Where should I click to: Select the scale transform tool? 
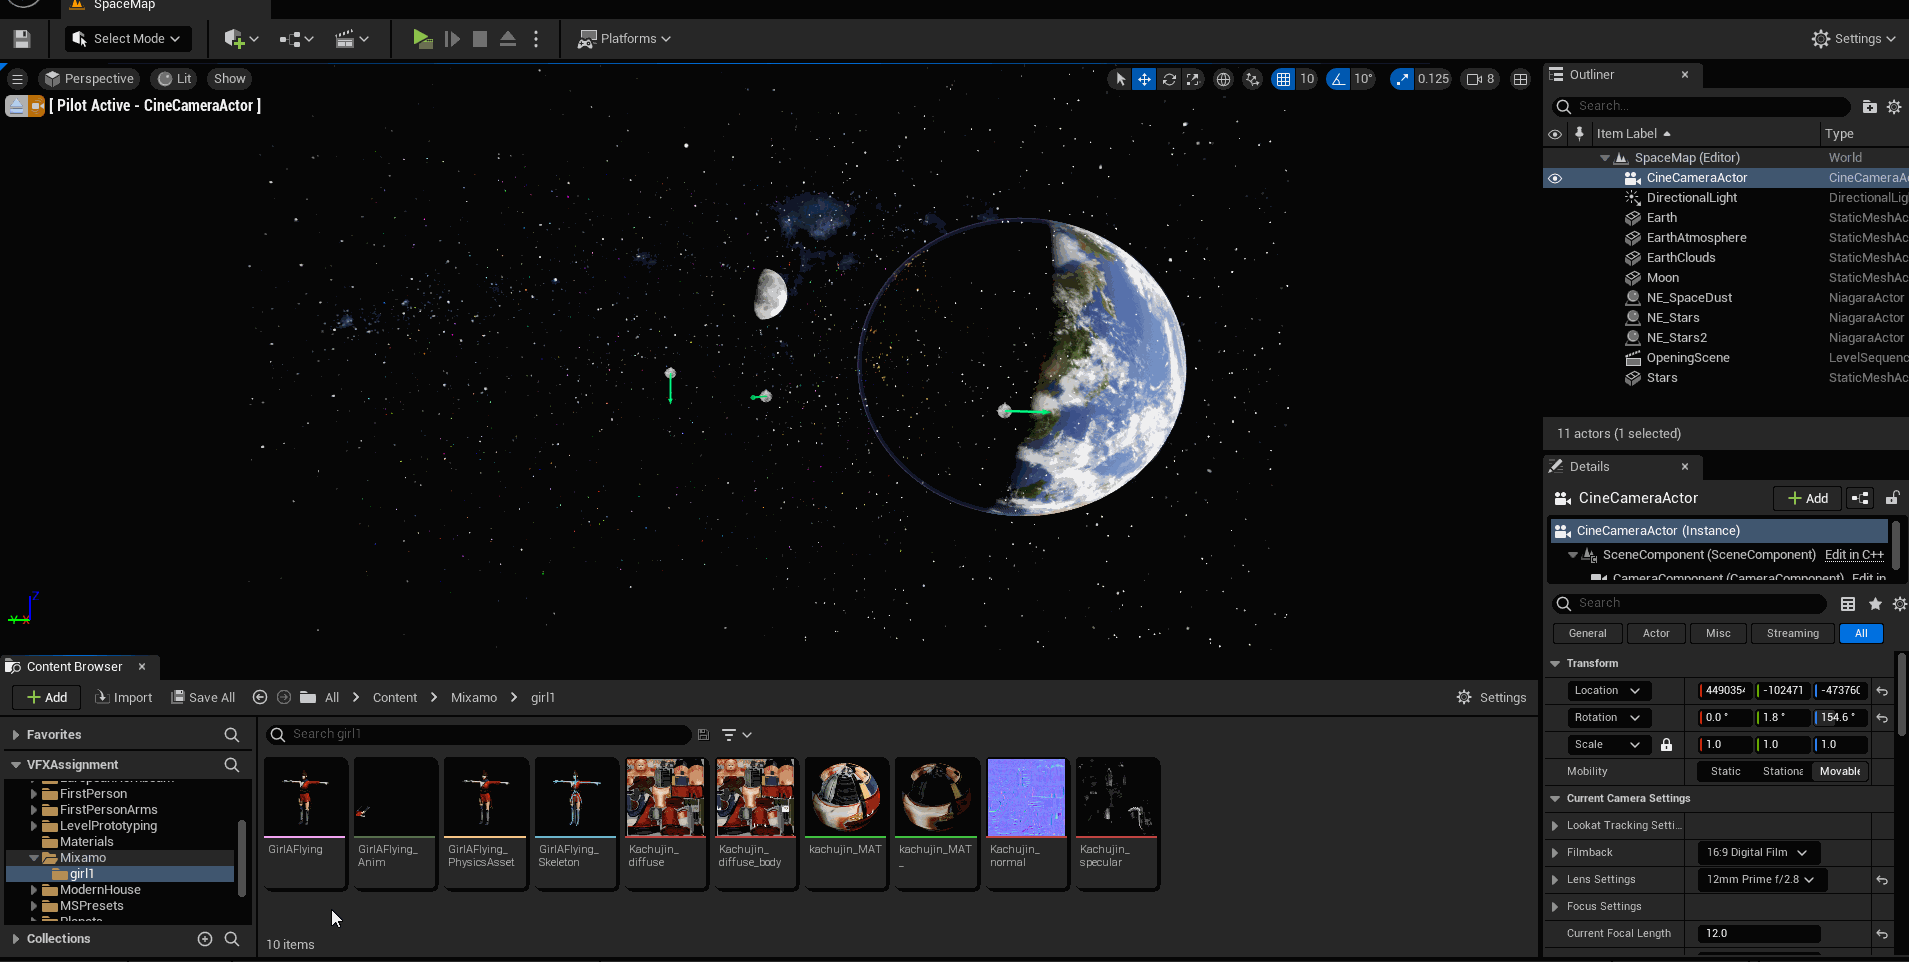tap(1192, 79)
